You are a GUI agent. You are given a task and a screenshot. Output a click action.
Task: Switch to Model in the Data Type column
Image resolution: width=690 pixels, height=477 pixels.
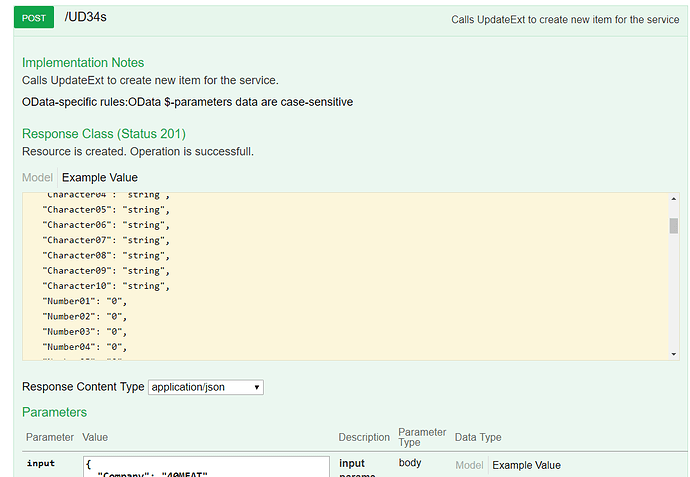click(x=469, y=465)
